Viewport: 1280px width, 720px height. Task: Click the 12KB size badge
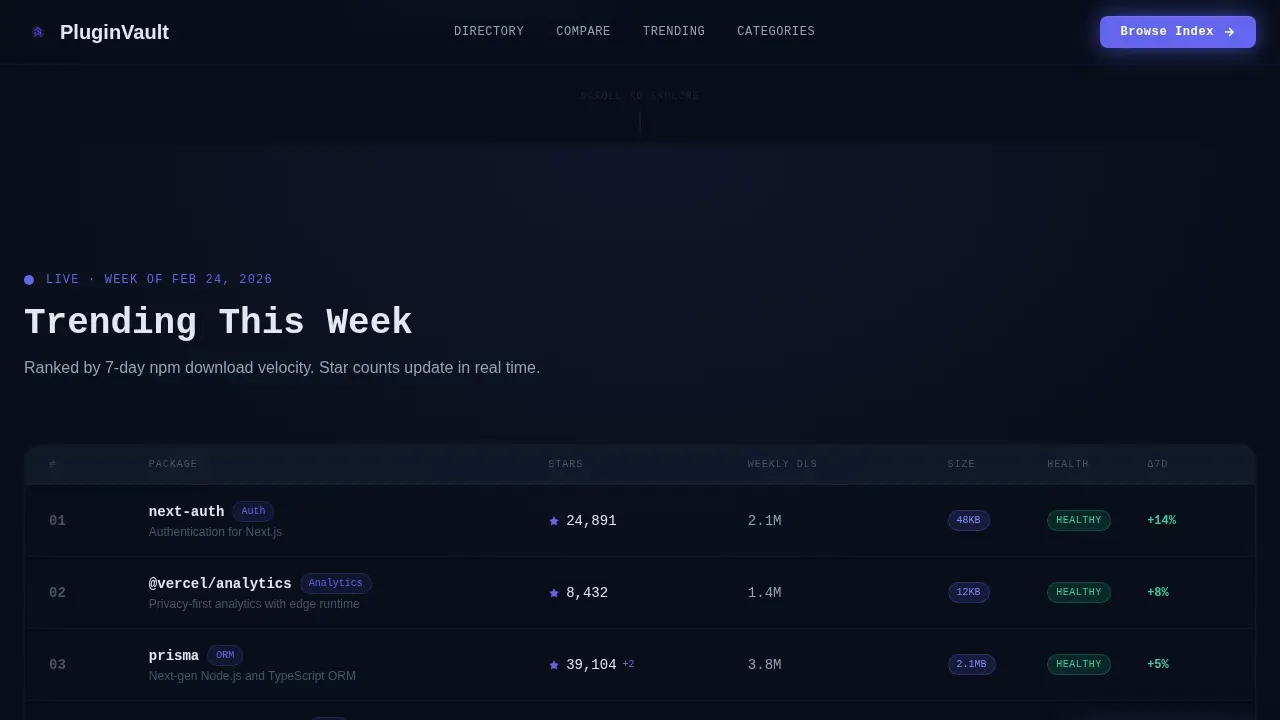(x=969, y=592)
